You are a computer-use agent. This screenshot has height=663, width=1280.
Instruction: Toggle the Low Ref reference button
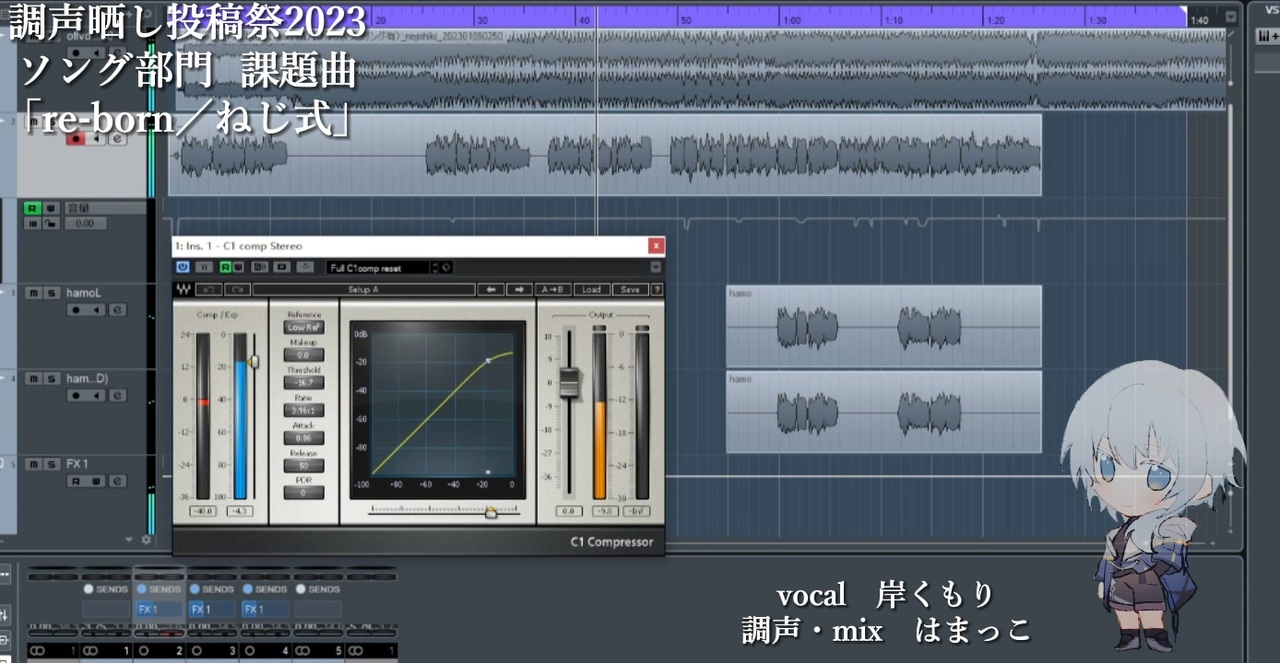[304, 327]
